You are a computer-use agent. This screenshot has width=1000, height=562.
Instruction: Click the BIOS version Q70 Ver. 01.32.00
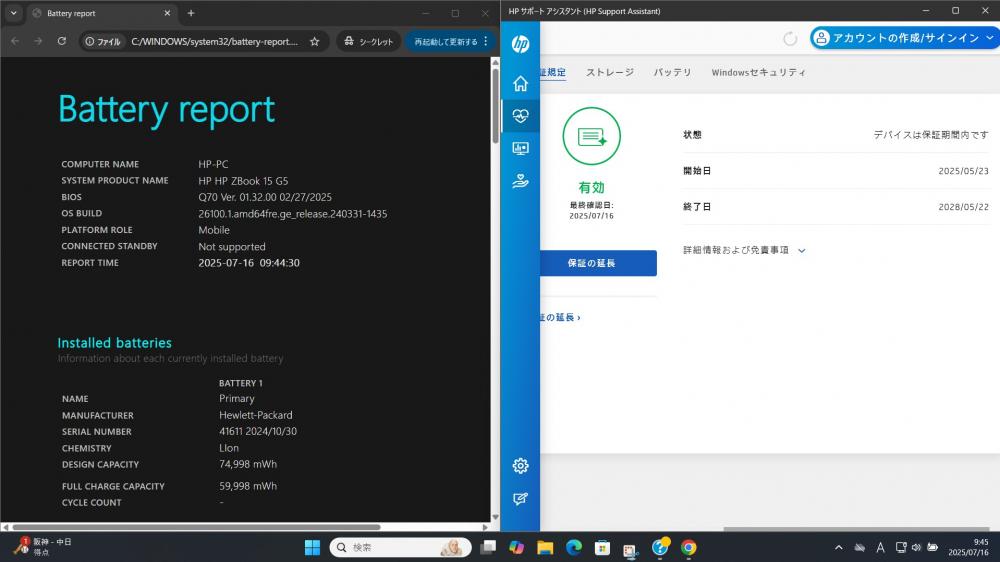265,197
